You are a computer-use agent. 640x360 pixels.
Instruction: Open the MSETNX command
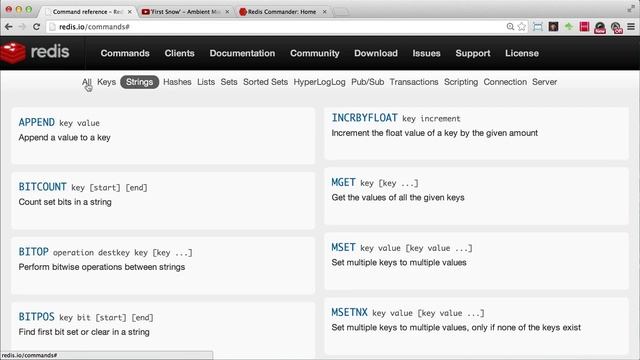pyautogui.click(x=349, y=312)
